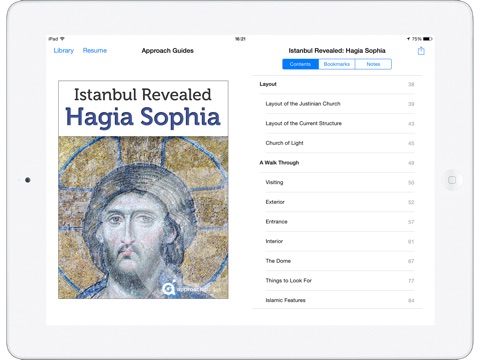
Task: Tap the battery indicator in status bar
Action: coord(427,39)
